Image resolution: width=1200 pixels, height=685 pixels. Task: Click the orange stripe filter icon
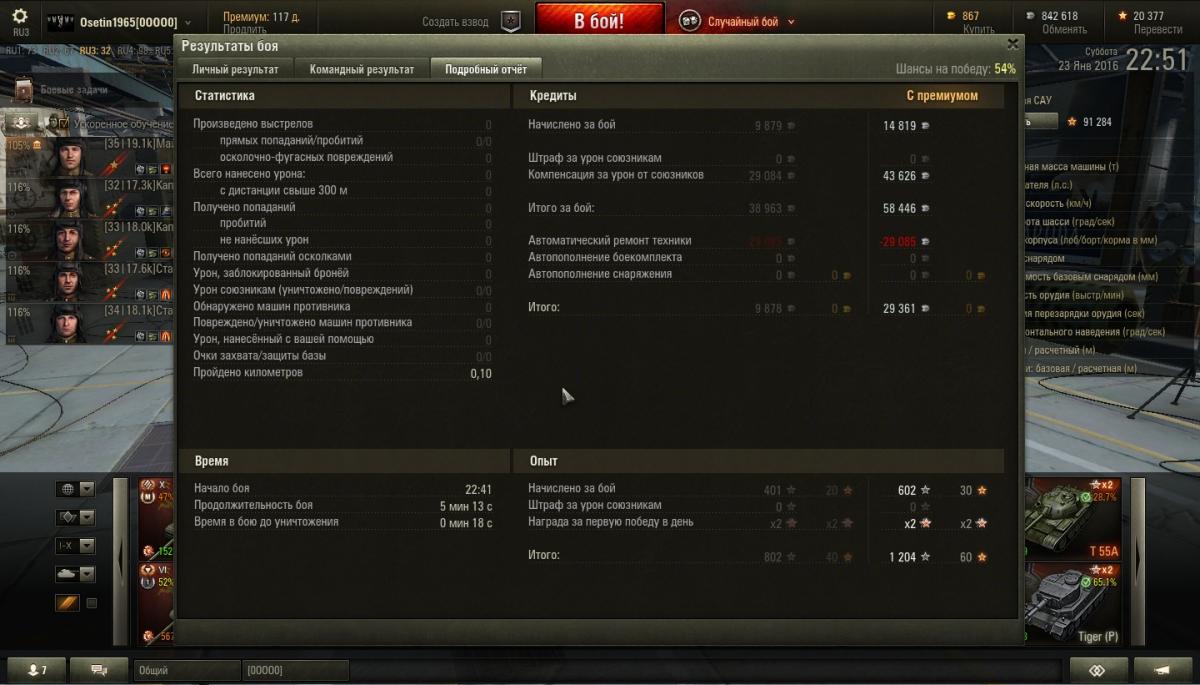pyautogui.click(x=67, y=603)
